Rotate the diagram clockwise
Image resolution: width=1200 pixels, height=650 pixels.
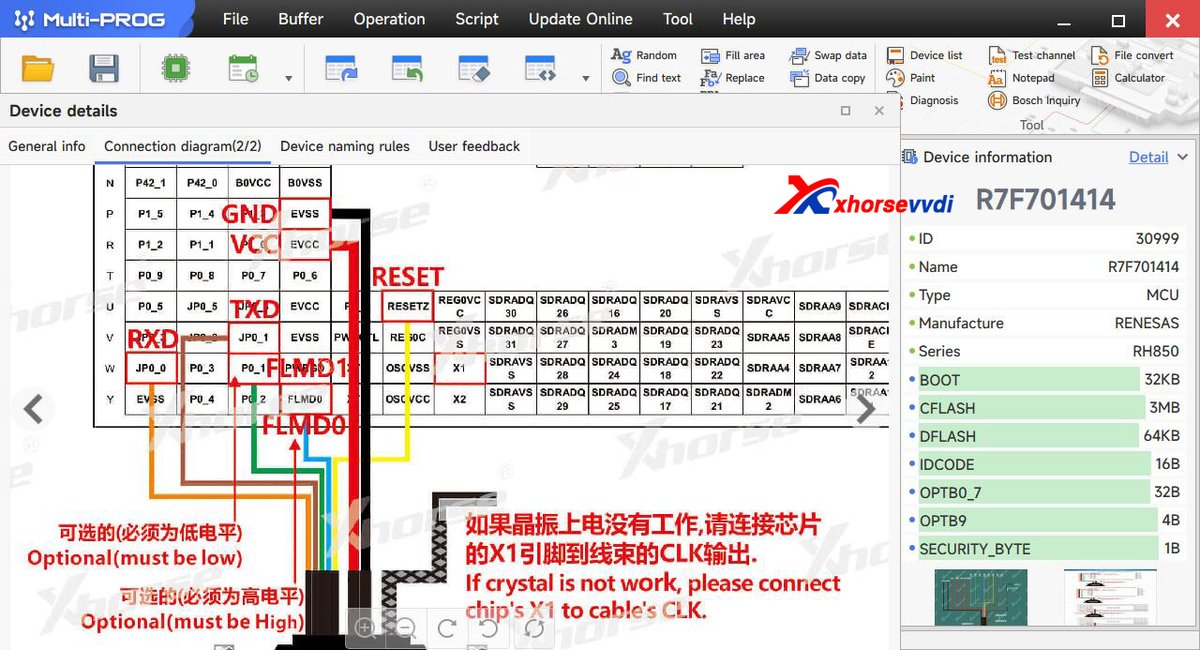pyautogui.click(x=447, y=628)
